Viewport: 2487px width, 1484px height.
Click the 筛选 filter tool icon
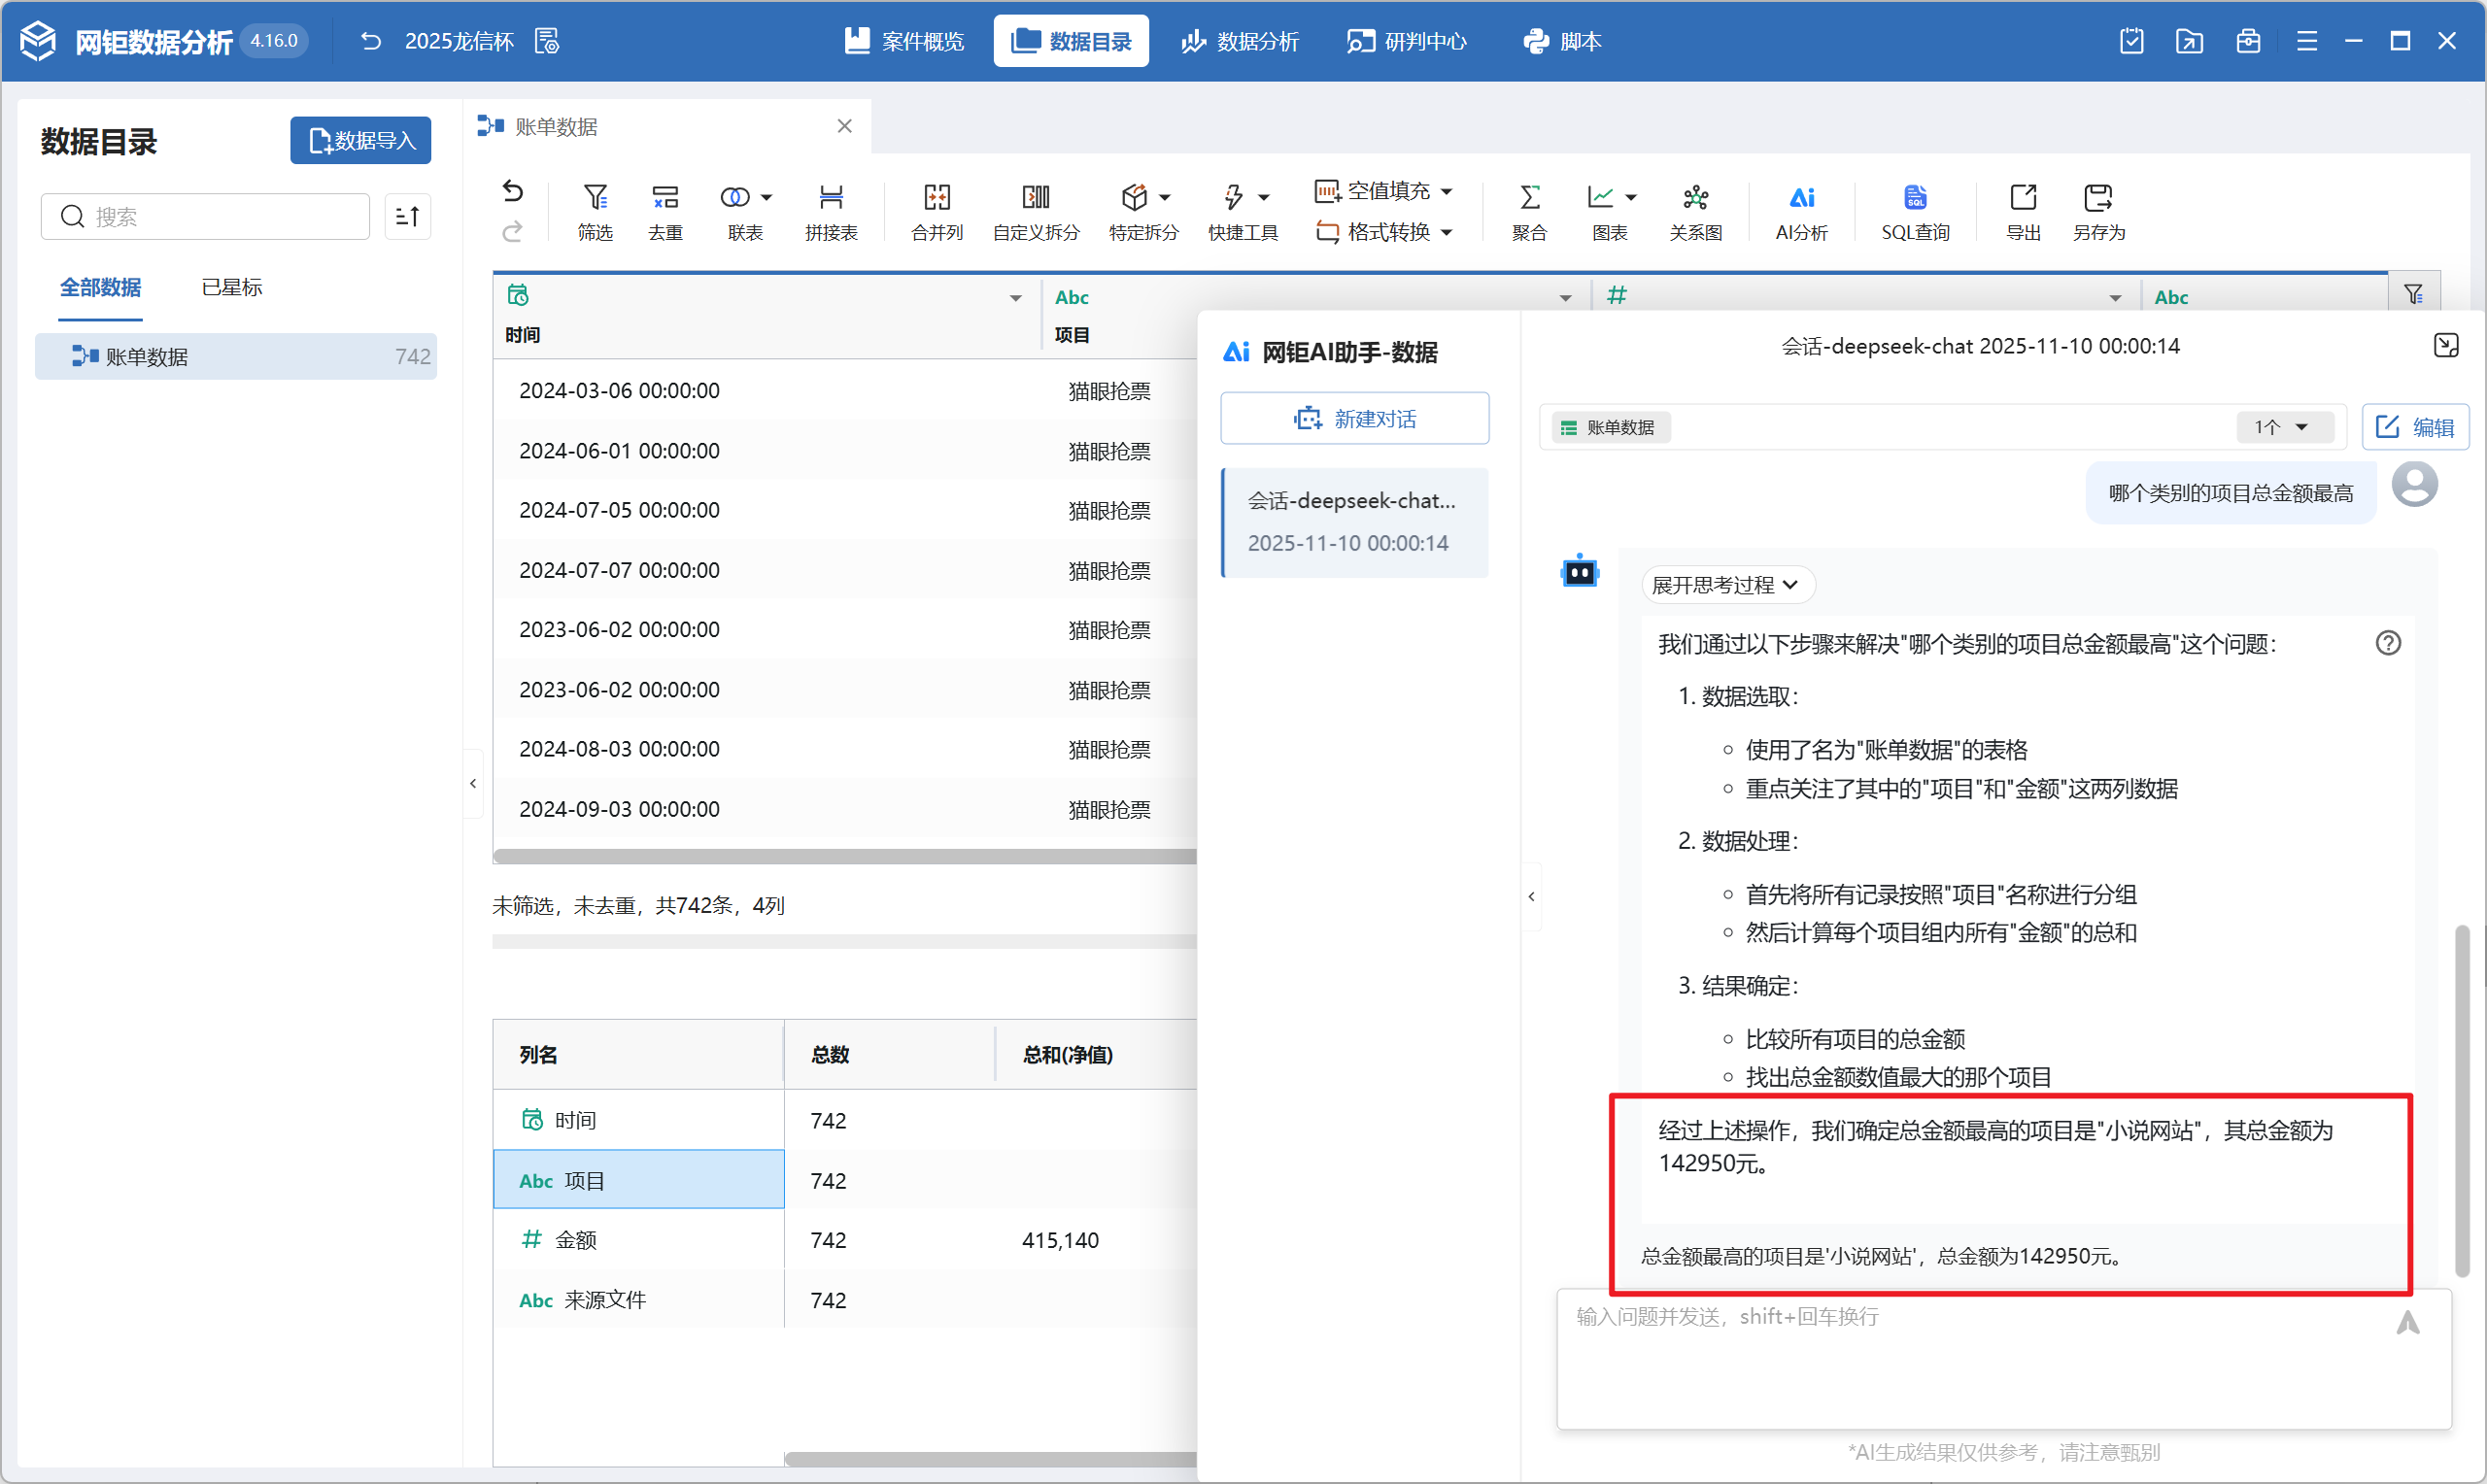595,198
